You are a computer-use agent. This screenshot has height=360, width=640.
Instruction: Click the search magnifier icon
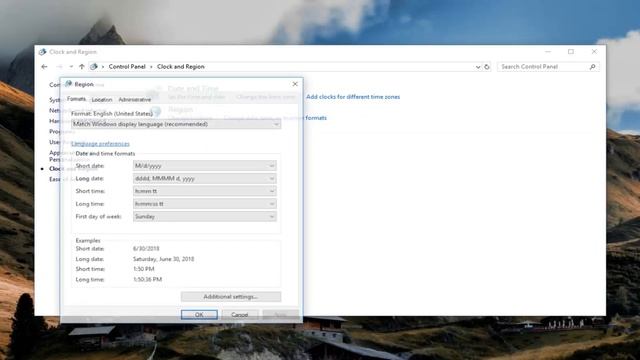592,67
